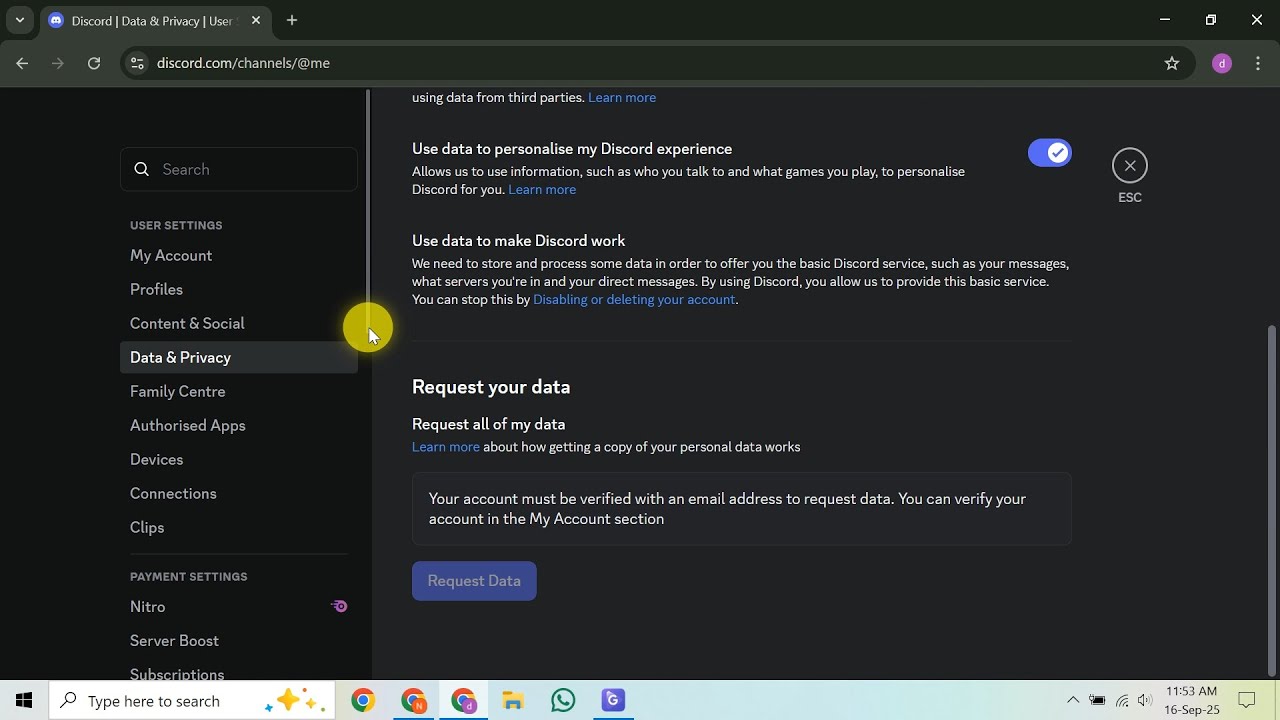Click the volume speaker tray icon
Image resolution: width=1280 pixels, height=720 pixels.
point(1145,701)
